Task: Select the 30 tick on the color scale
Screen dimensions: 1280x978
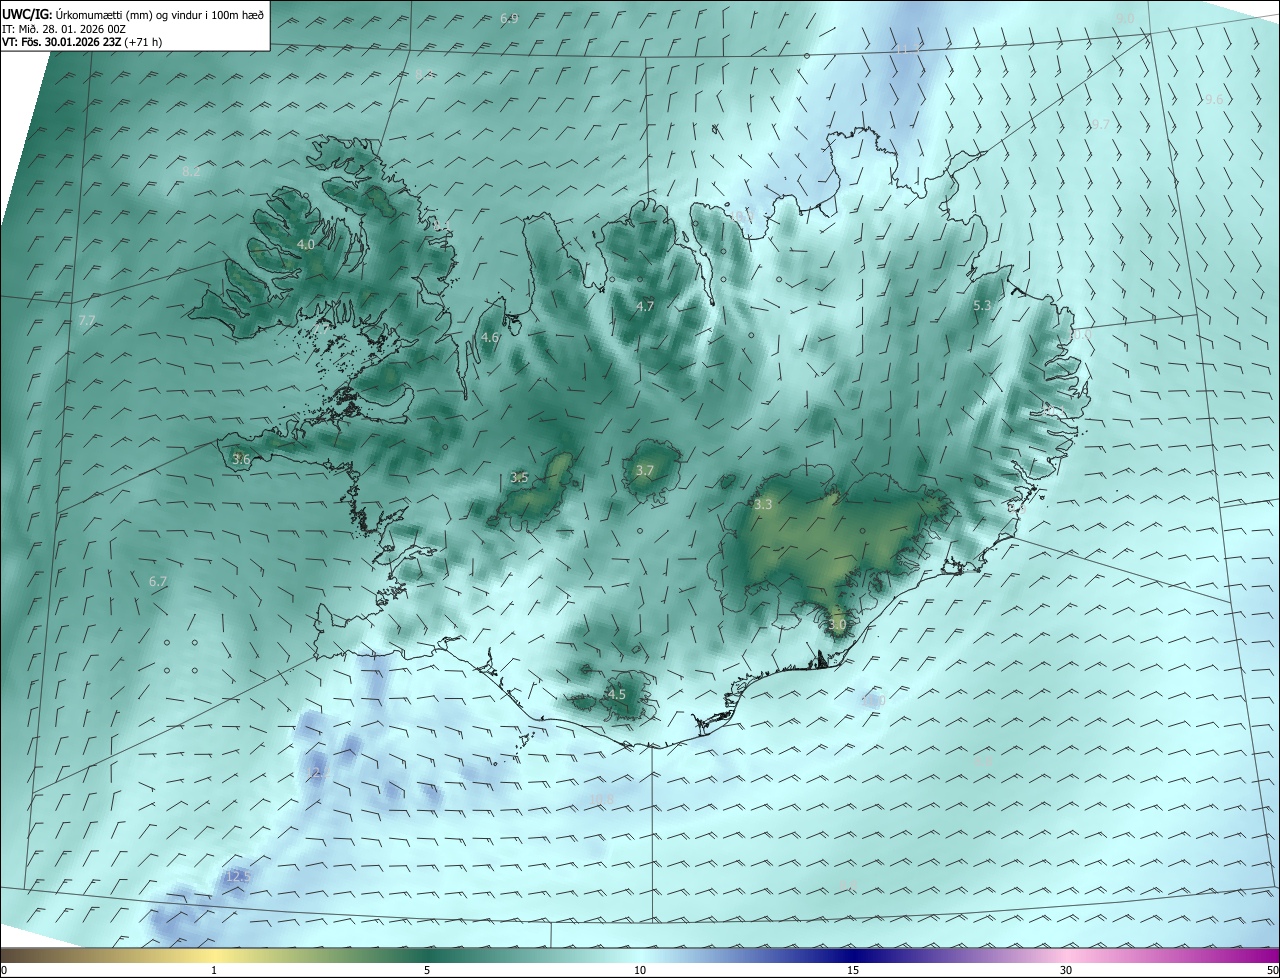Action: (x=1066, y=970)
